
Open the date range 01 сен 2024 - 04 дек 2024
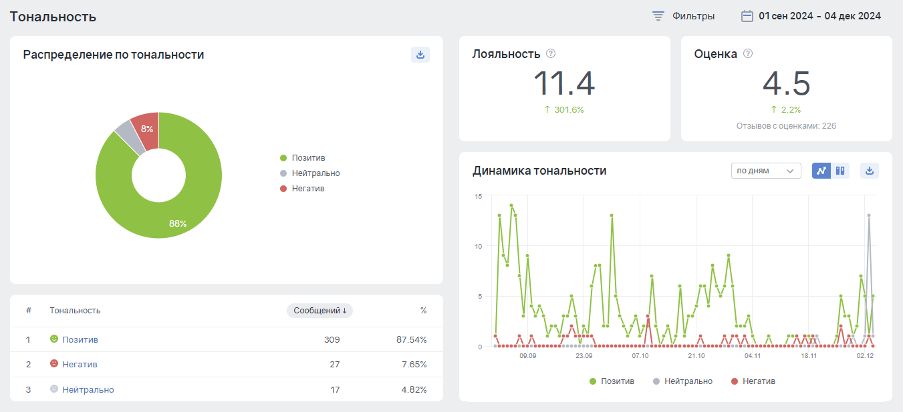(819, 16)
